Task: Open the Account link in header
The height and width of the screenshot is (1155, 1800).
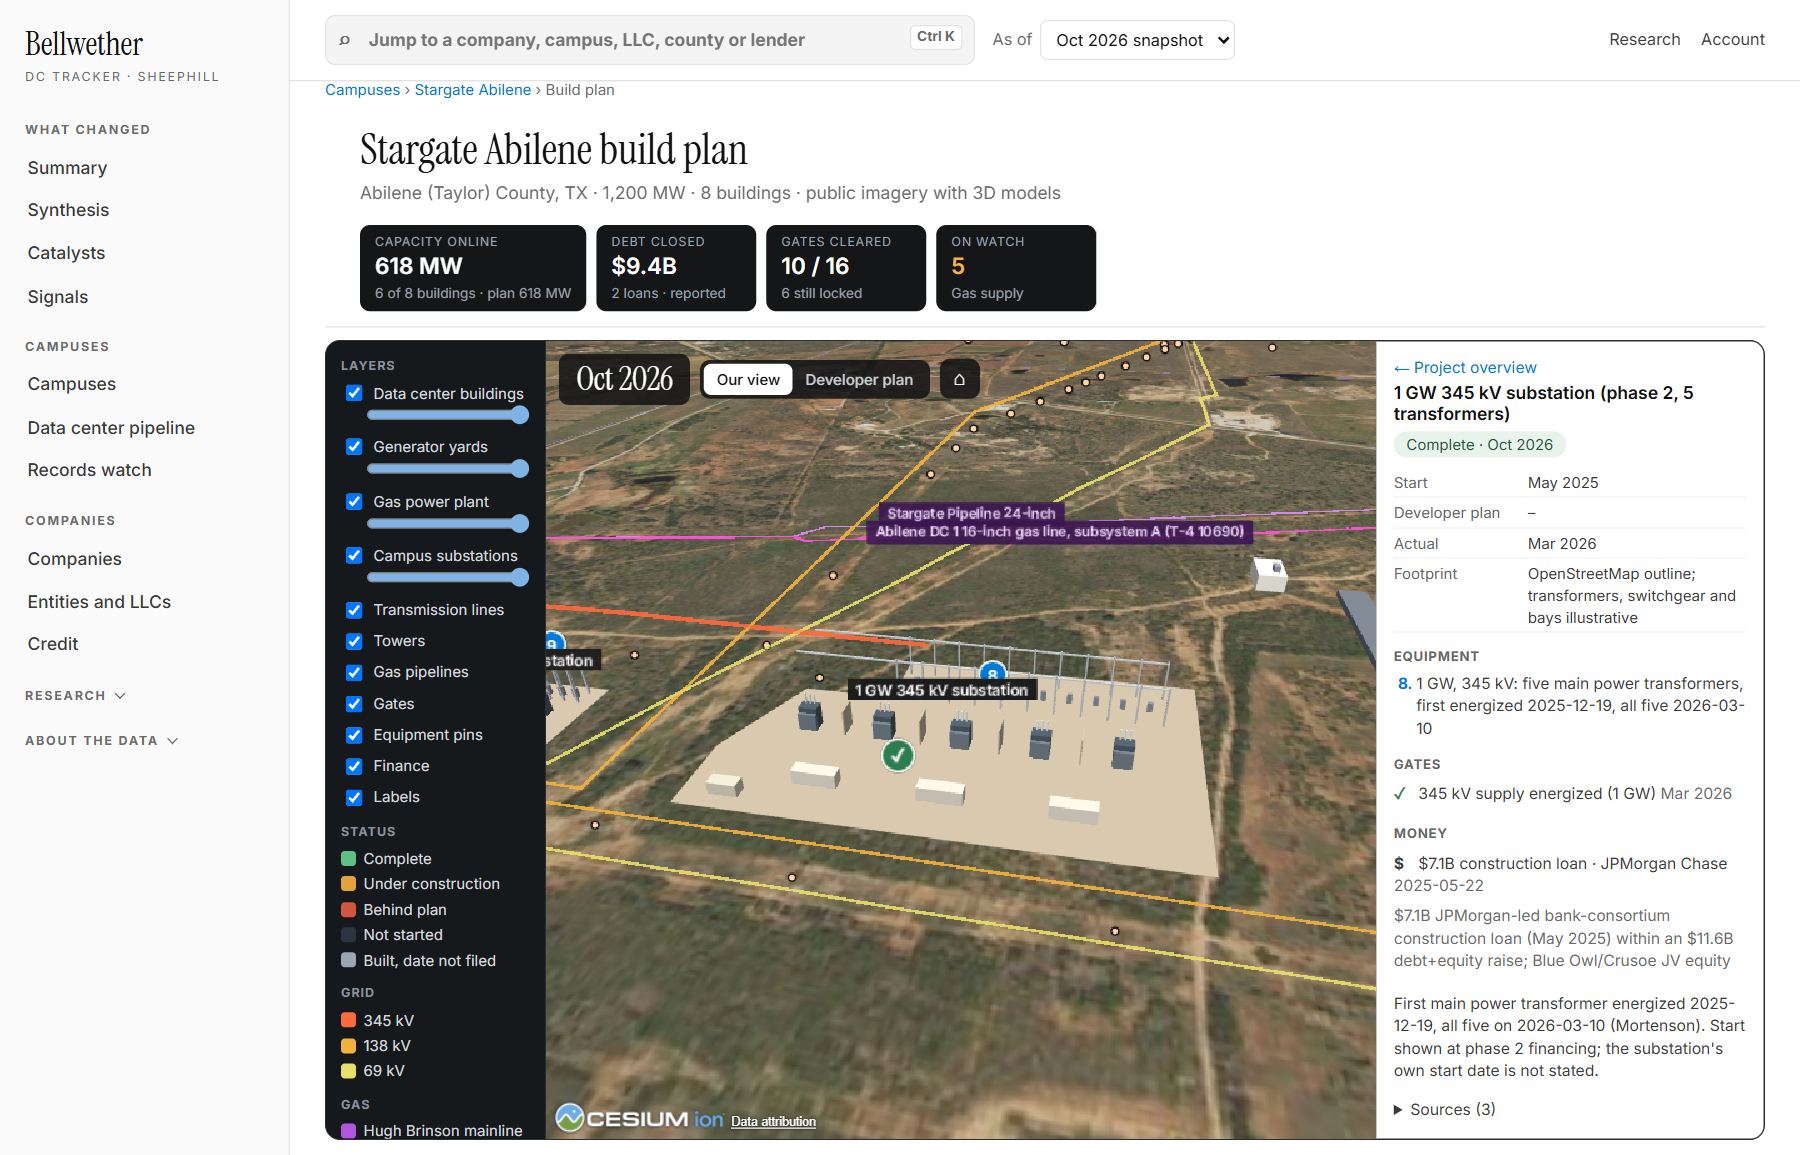Action: [x=1732, y=39]
